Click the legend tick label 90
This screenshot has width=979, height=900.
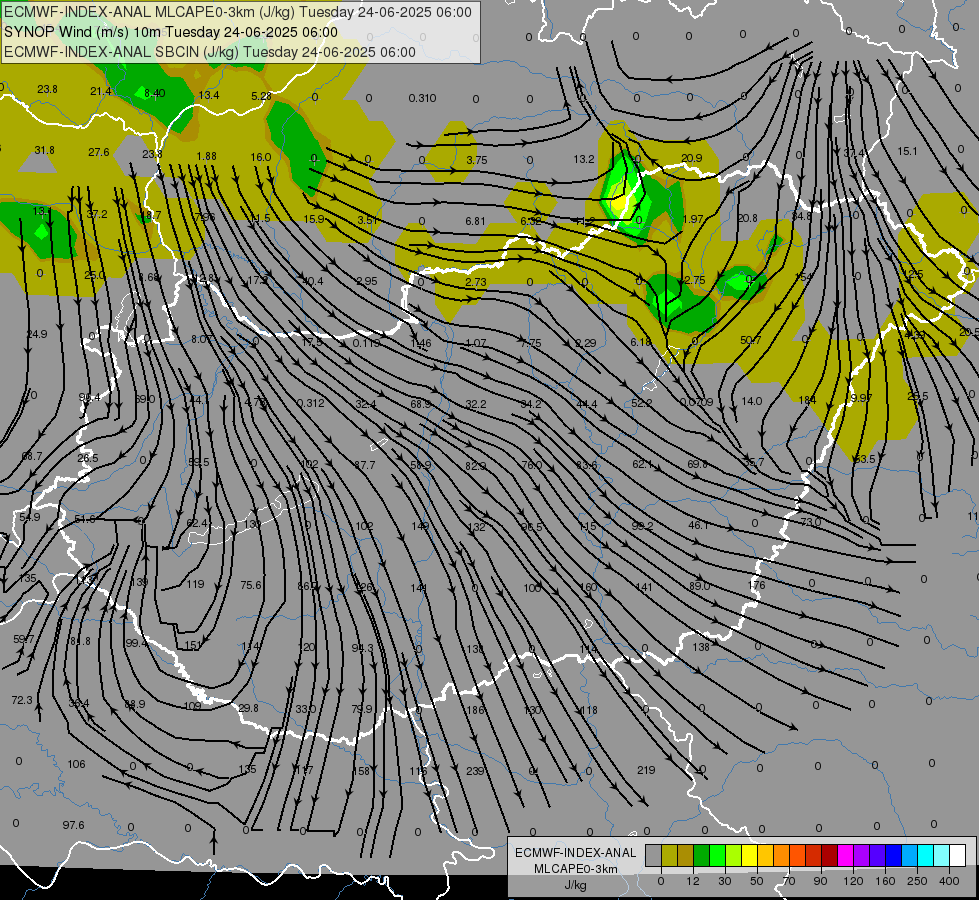click(820, 881)
